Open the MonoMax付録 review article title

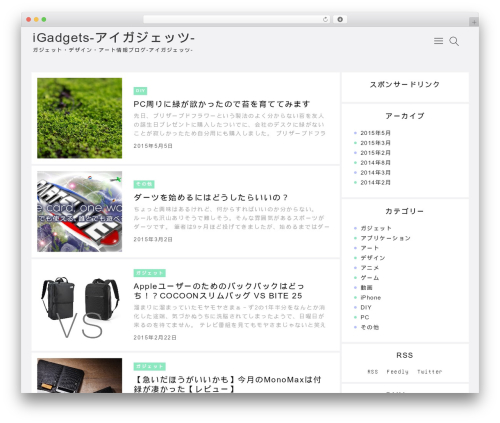tap(227, 384)
